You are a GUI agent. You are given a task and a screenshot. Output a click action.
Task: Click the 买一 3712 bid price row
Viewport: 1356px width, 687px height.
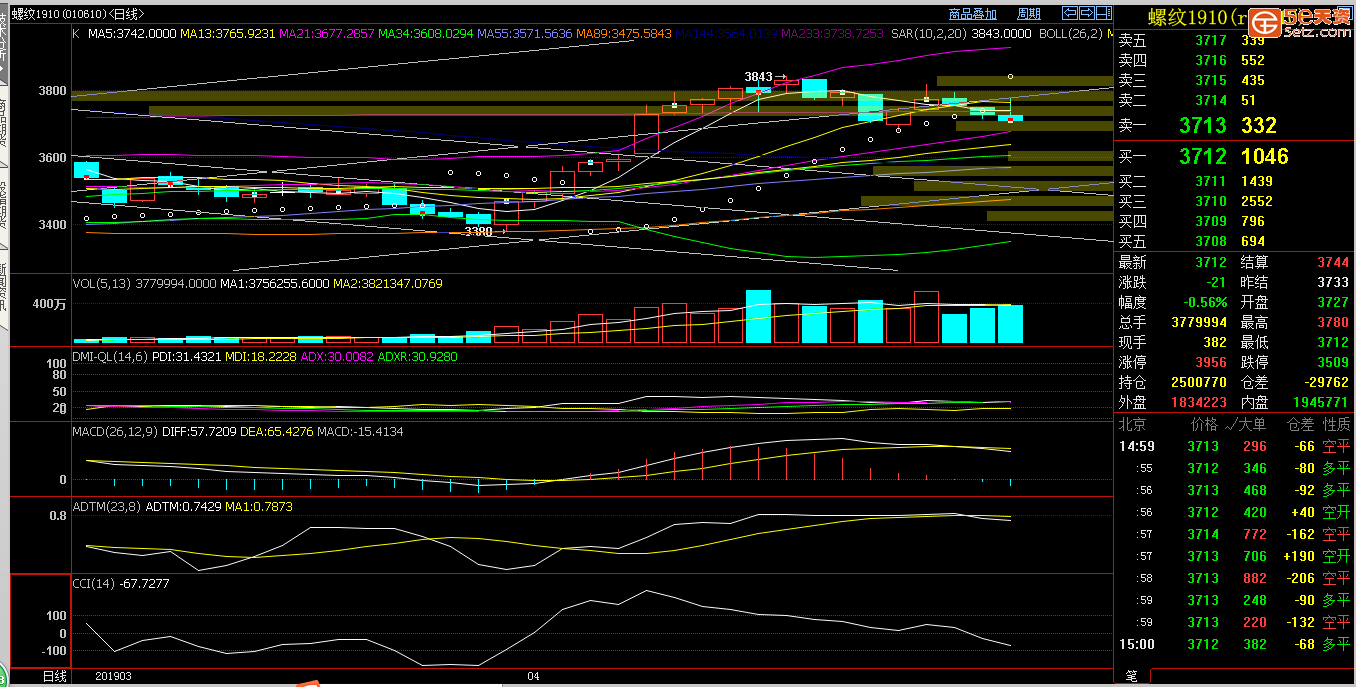tap(1233, 156)
